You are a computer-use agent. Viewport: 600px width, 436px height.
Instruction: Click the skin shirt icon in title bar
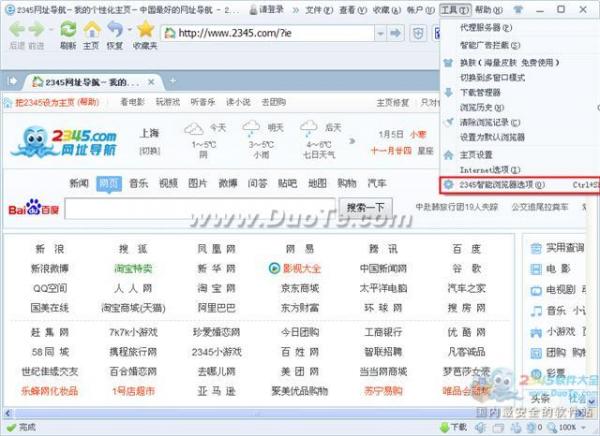click(x=518, y=9)
